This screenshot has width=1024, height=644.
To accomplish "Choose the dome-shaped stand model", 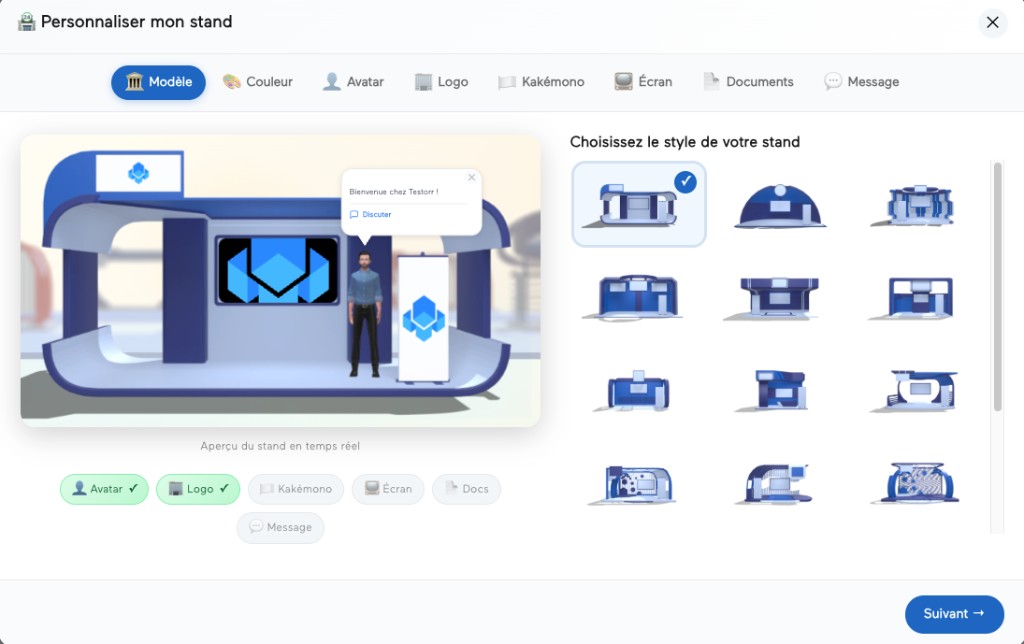I will pyautogui.click(x=780, y=206).
